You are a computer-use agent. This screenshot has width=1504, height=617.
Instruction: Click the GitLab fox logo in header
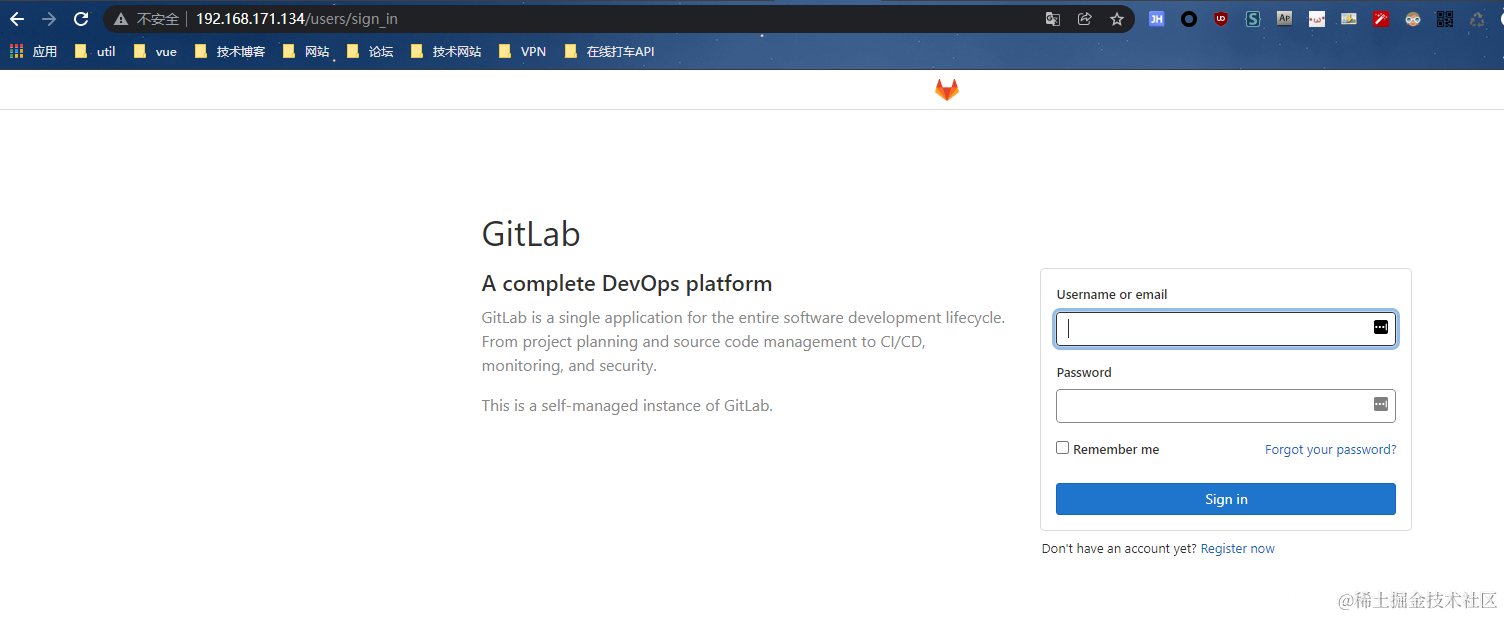click(x=947, y=90)
